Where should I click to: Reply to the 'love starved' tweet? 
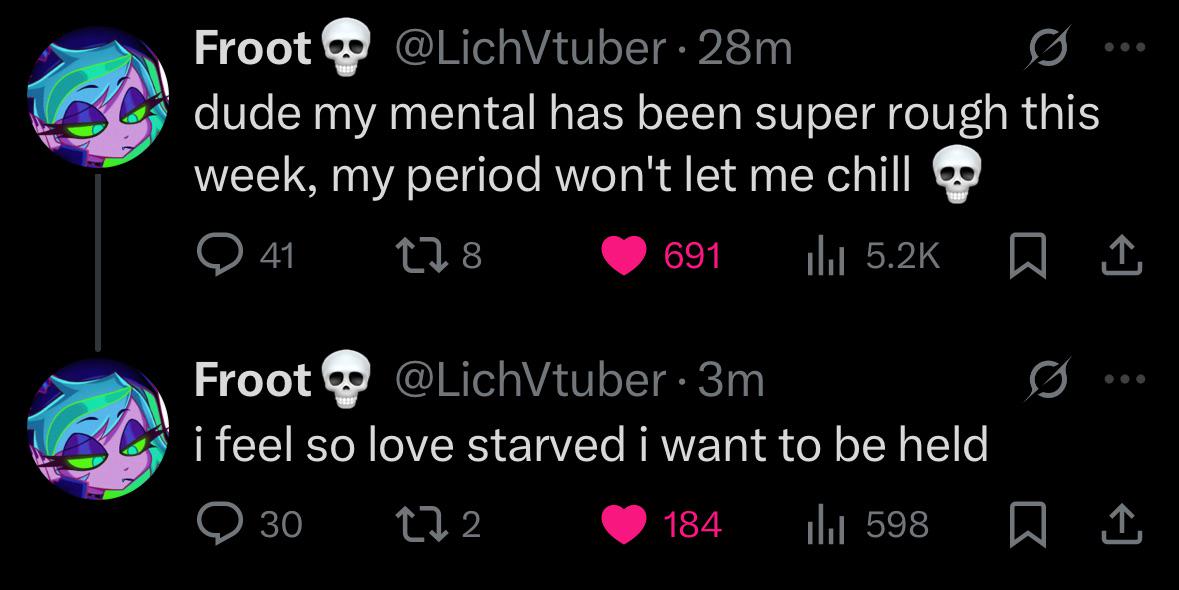coord(215,524)
